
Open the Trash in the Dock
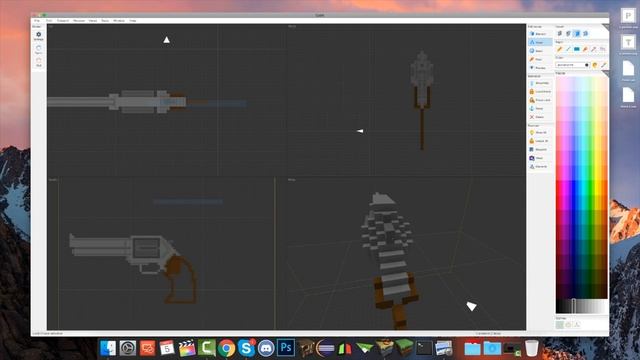tap(531, 348)
